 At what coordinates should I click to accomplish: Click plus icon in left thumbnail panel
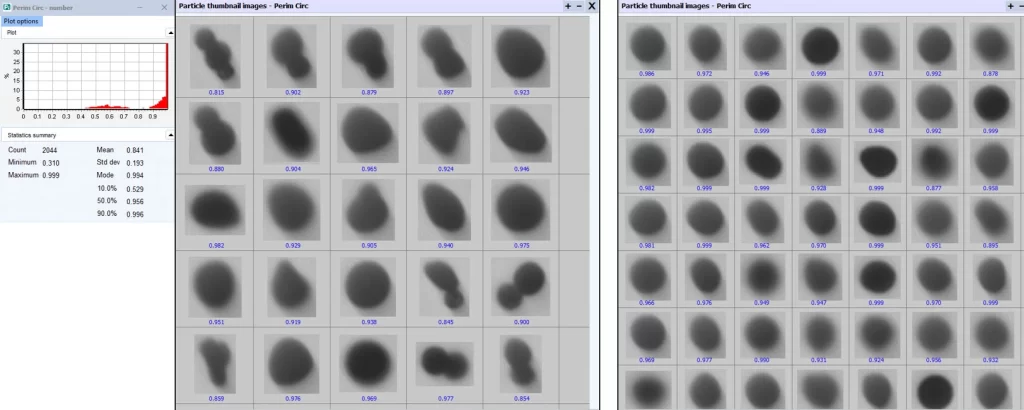pos(568,6)
